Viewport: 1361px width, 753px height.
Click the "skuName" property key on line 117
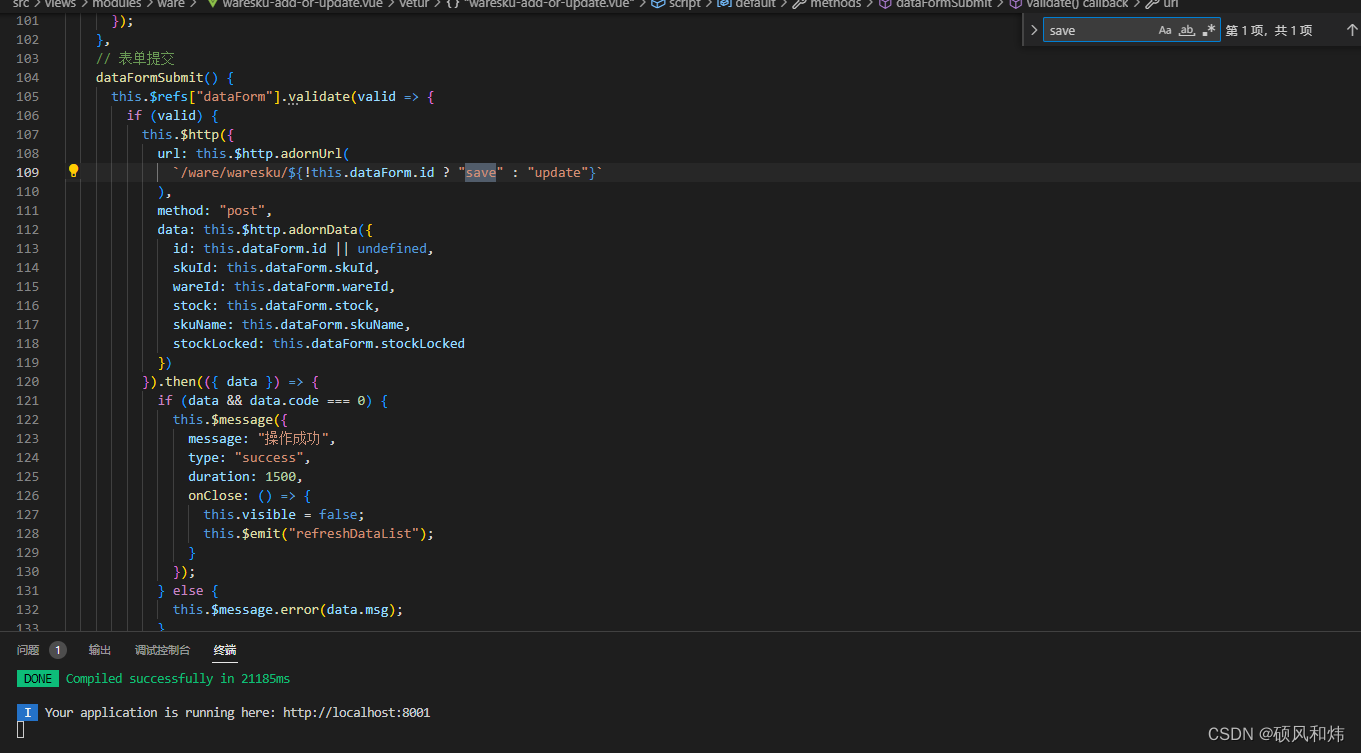[x=200, y=324]
